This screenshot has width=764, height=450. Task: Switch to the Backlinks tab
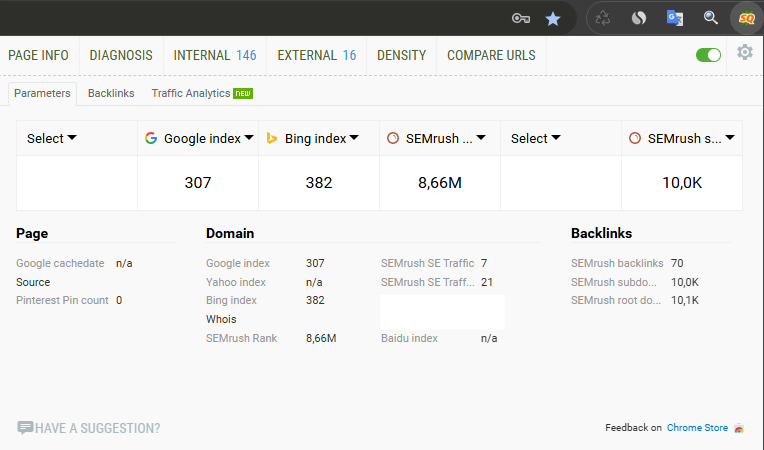pos(111,93)
